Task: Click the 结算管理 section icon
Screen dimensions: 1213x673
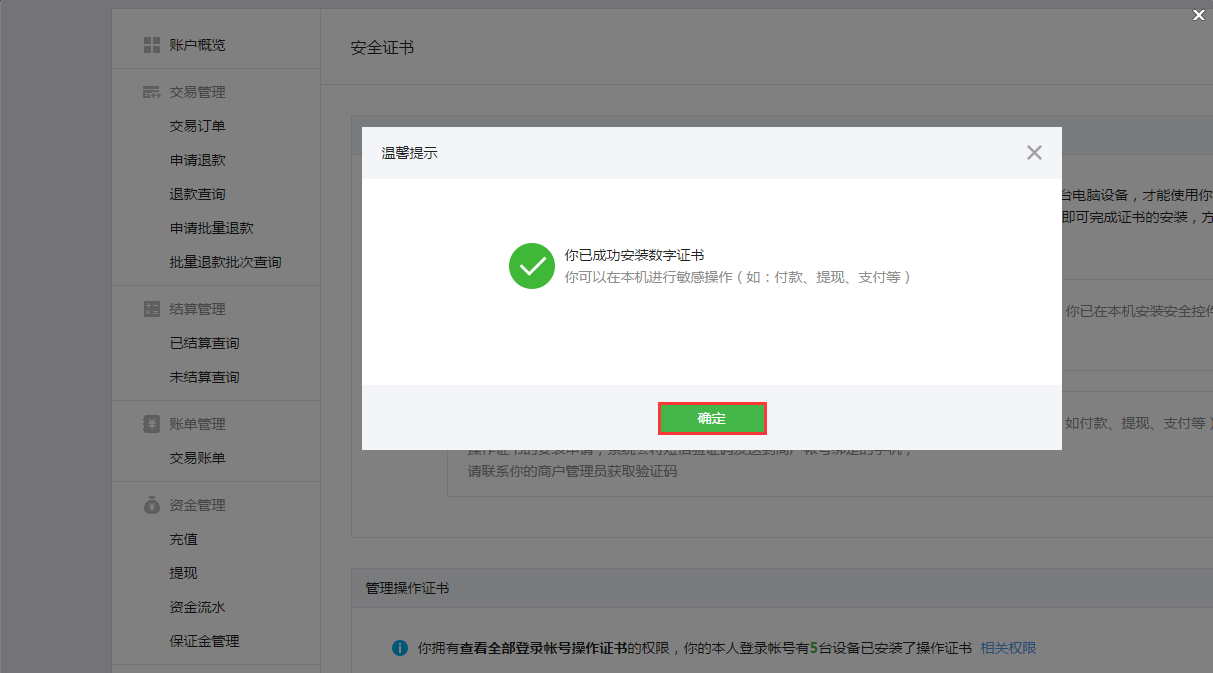Action: [x=152, y=309]
